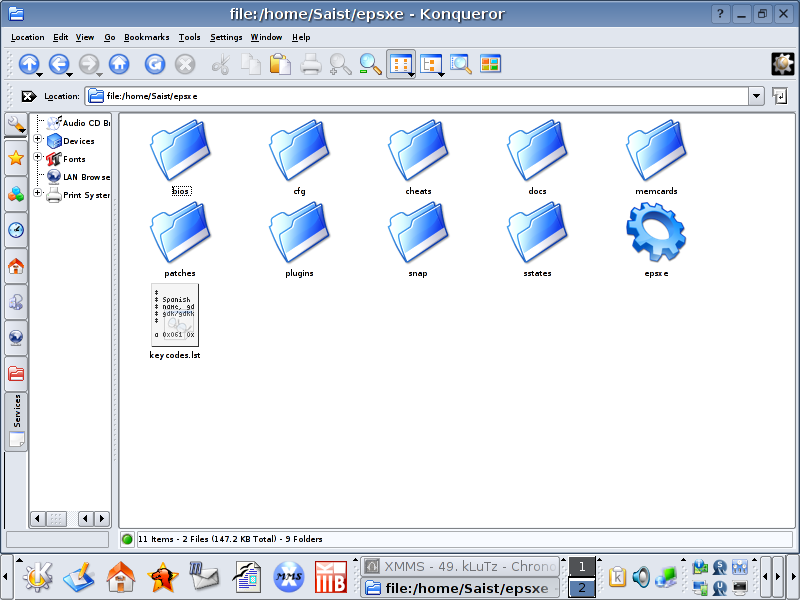The width and height of the screenshot is (800, 600).
Task: Click the Home toolbar icon
Action: coord(119,64)
